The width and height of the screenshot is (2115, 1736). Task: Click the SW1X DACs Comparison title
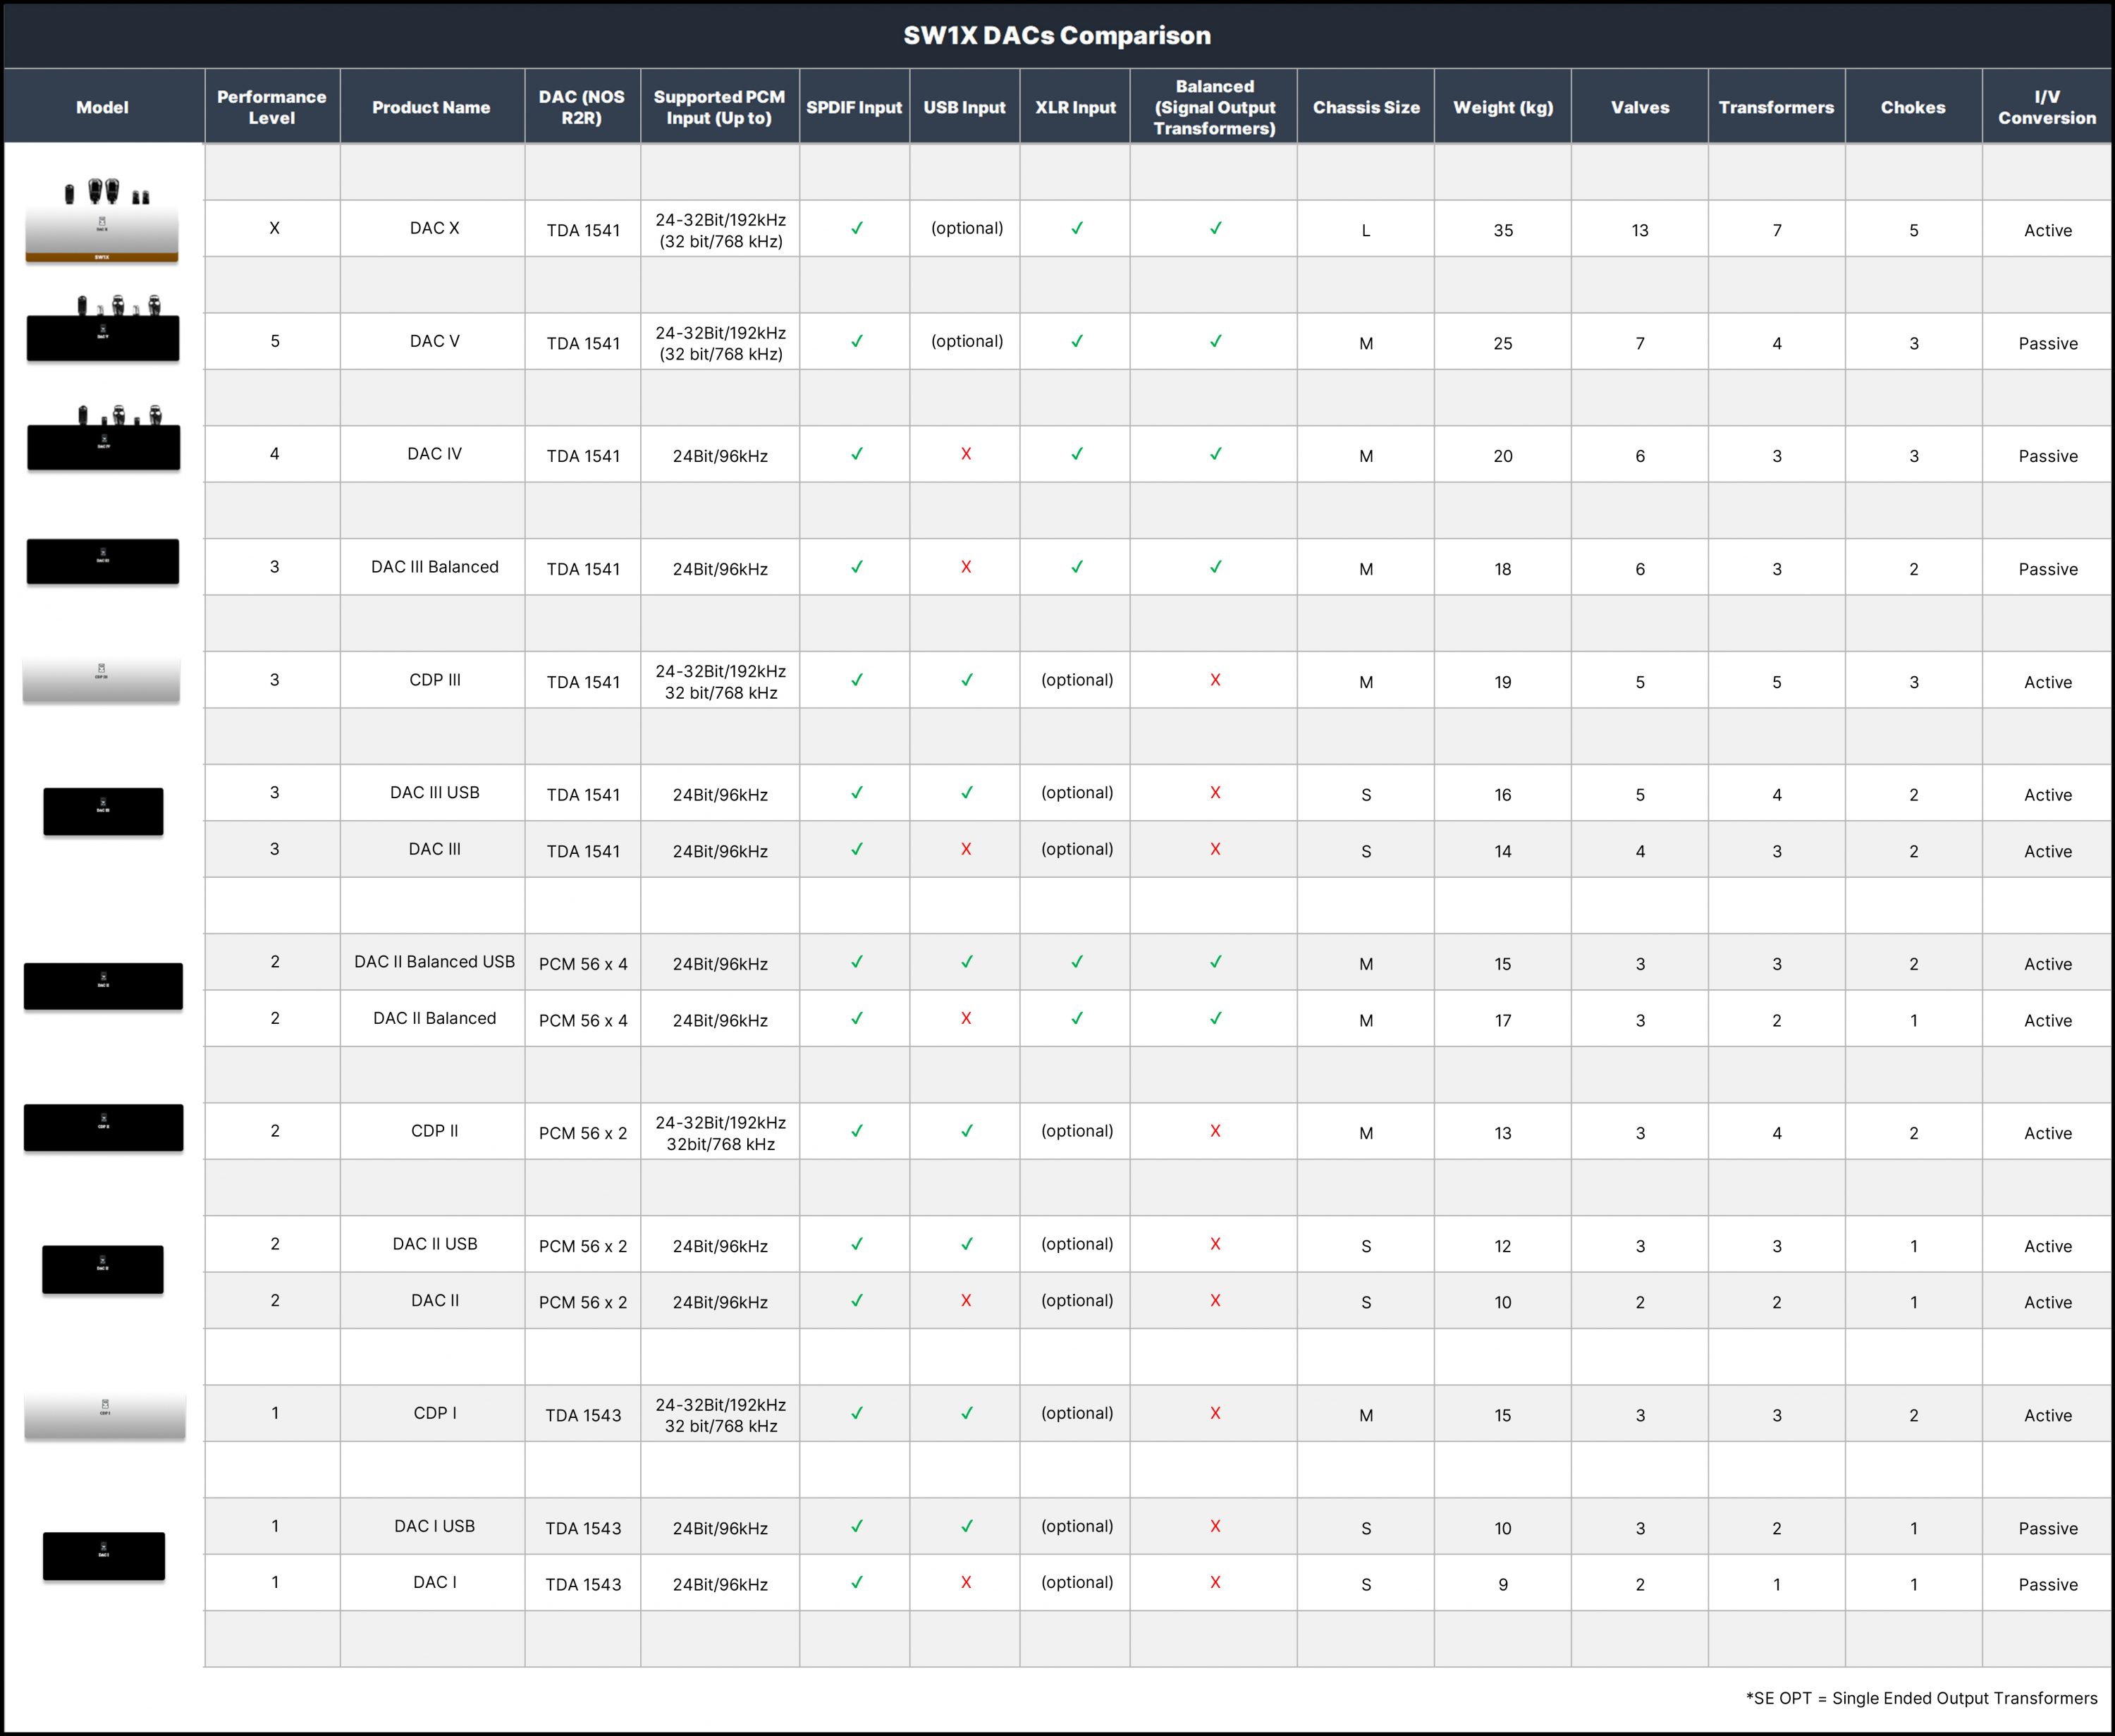pyautogui.click(x=1057, y=35)
